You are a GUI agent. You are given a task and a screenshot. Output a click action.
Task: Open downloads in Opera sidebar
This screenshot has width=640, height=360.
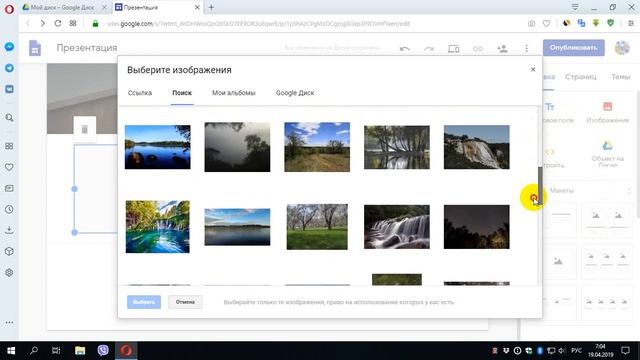(9, 230)
